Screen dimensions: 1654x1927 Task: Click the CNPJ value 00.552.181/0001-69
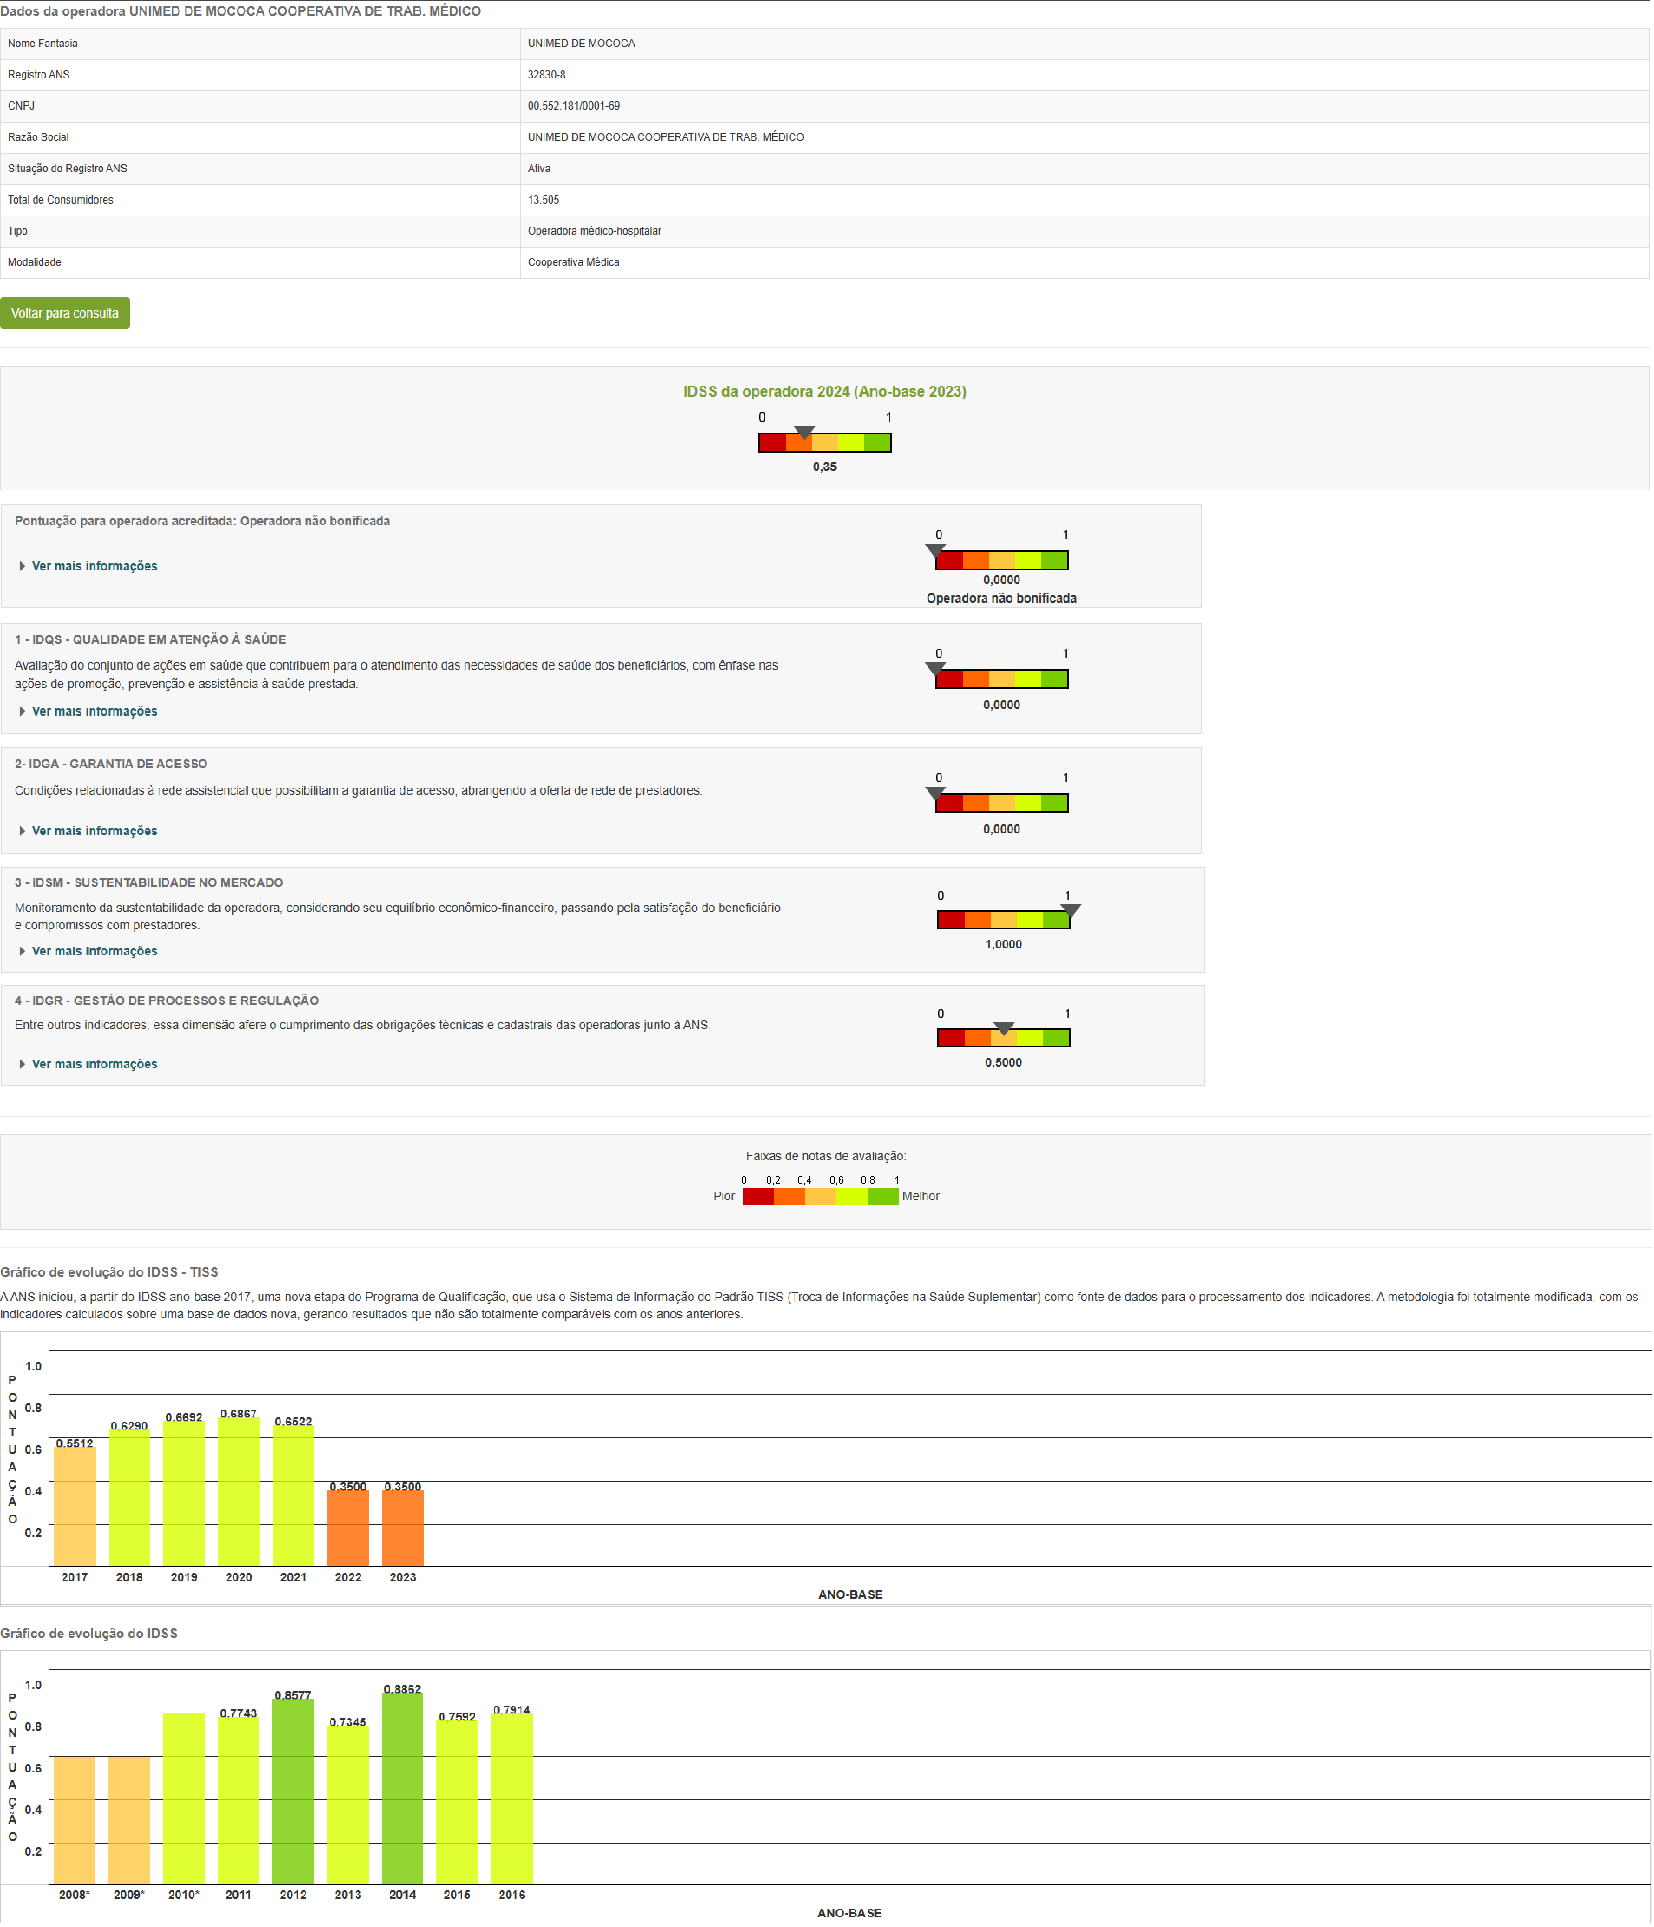click(x=574, y=106)
